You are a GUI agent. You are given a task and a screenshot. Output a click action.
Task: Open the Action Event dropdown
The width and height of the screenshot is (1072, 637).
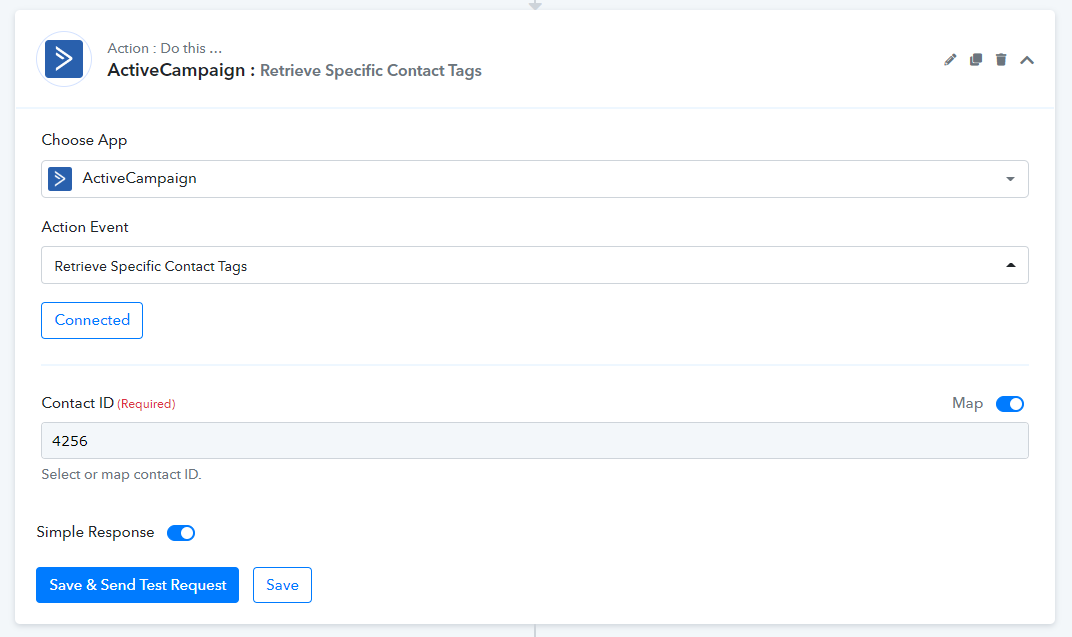(535, 265)
